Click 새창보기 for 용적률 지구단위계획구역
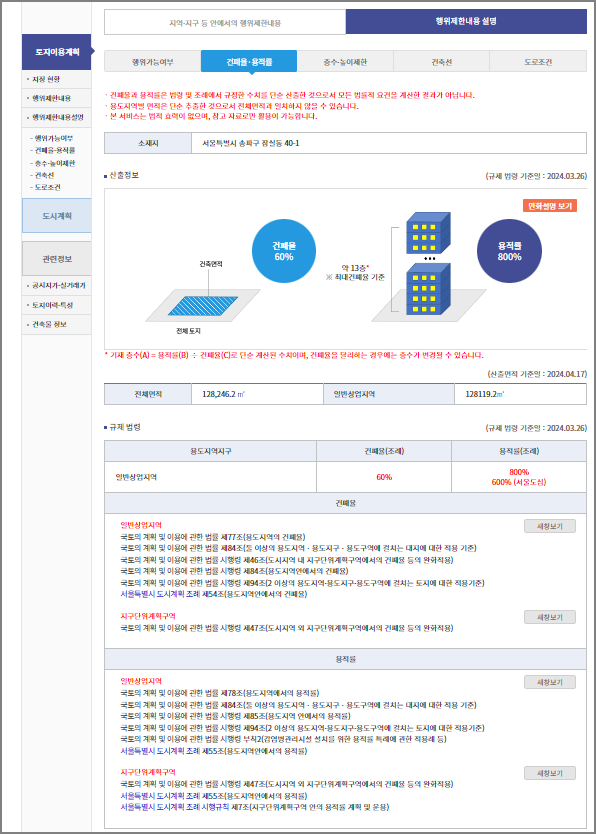This screenshot has width=596, height=834. [x=550, y=773]
